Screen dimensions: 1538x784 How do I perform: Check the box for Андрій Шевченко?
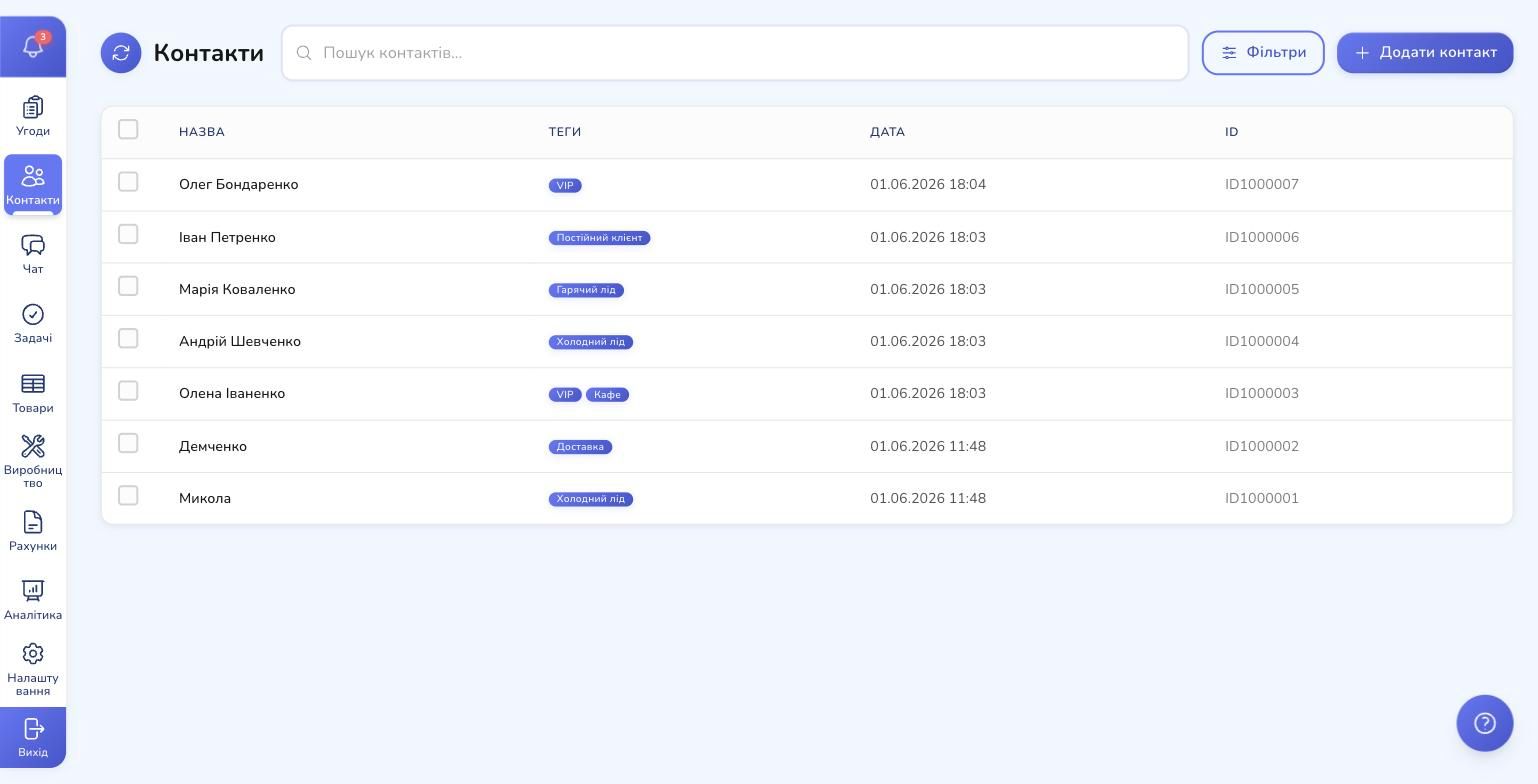(128, 338)
